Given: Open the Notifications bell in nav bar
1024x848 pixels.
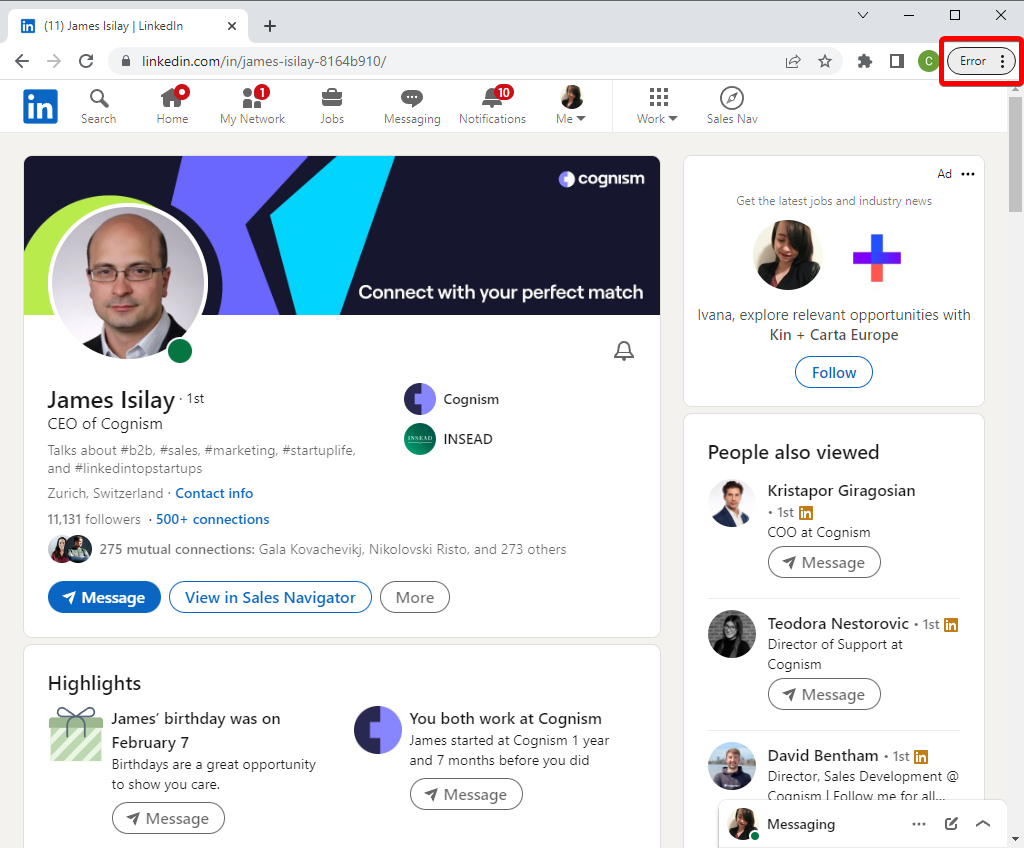Looking at the screenshot, I should coord(492,106).
